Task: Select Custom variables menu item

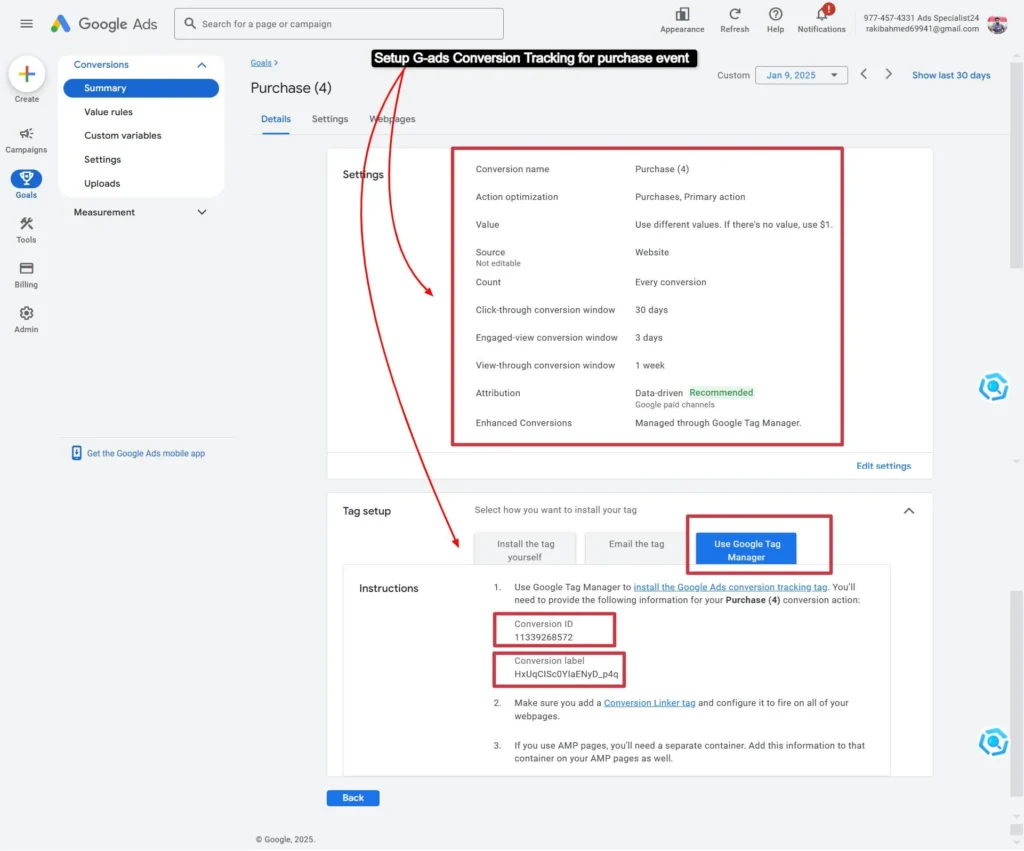Action: click(x=123, y=136)
